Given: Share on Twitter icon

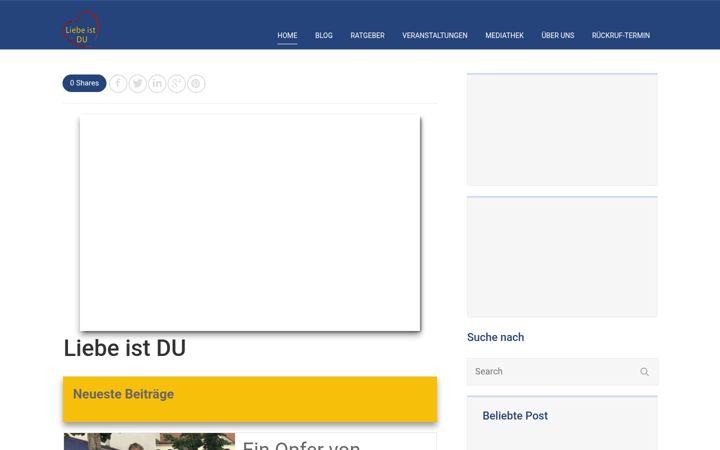Looking at the screenshot, I should point(138,84).
